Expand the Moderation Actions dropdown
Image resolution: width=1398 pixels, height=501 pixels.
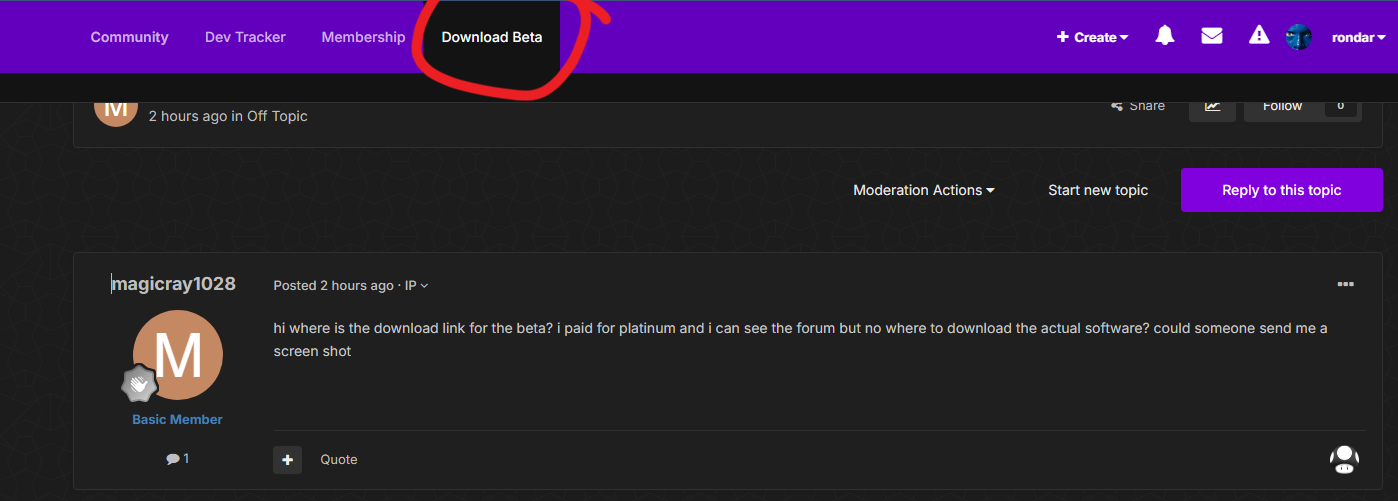tap(924, 190)
